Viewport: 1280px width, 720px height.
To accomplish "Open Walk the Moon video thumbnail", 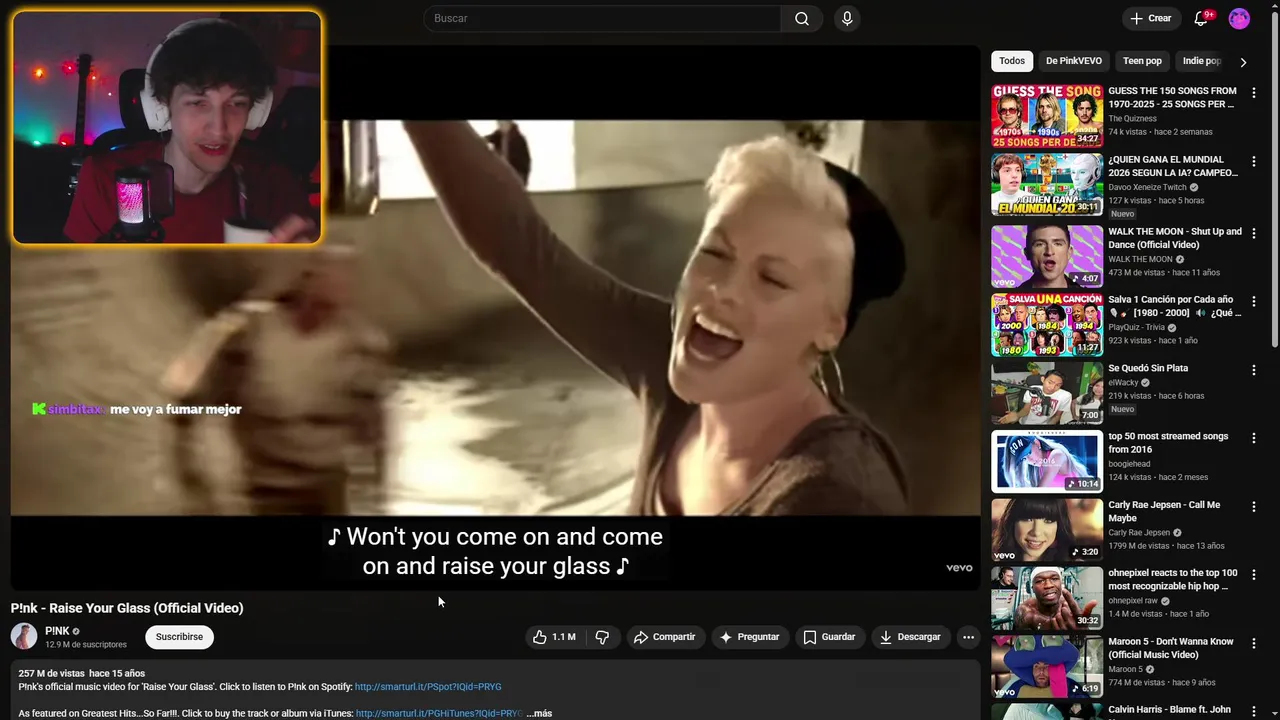I will pyautogui.click(x=1047, y=256).
